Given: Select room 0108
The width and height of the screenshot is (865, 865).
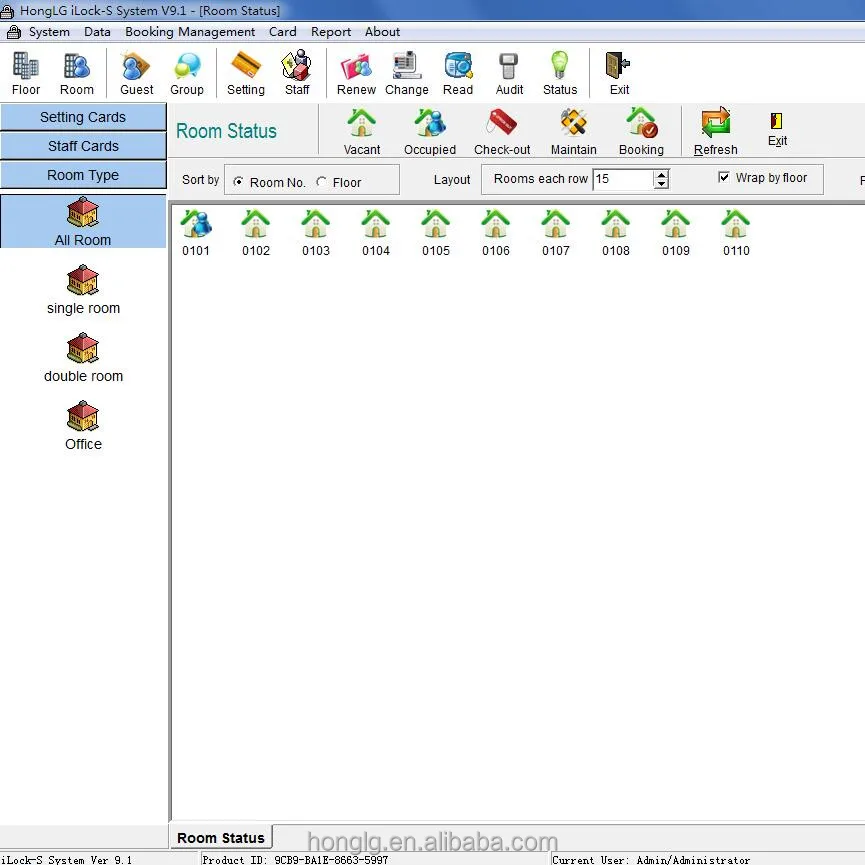Looking at the screenshot, I should click(616, 233).
